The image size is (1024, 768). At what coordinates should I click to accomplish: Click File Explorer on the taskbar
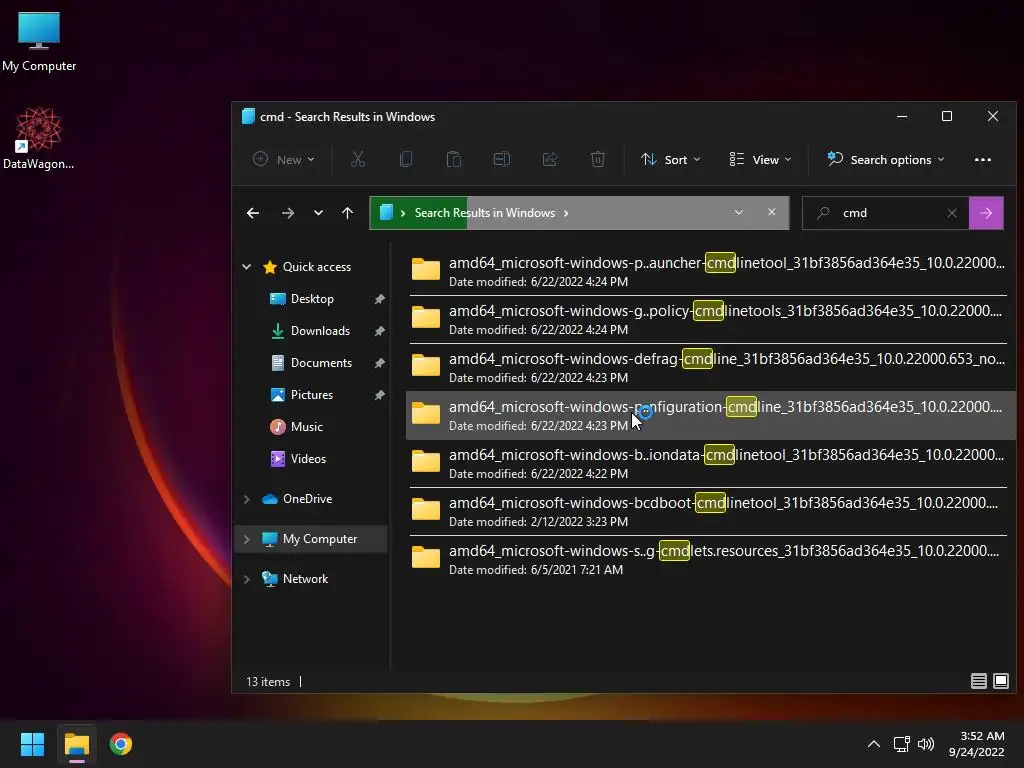coord(76,744)
